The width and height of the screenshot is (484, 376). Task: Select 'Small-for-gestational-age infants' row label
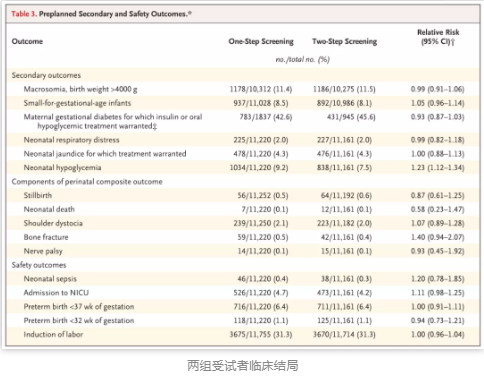(77, 103)
